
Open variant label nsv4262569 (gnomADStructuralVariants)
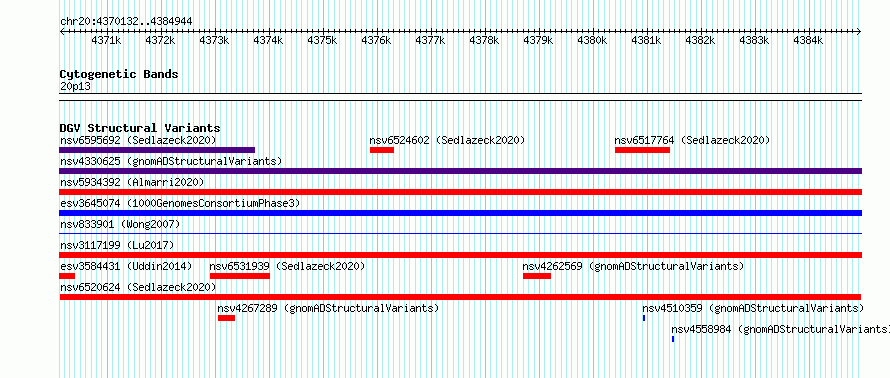633,266
